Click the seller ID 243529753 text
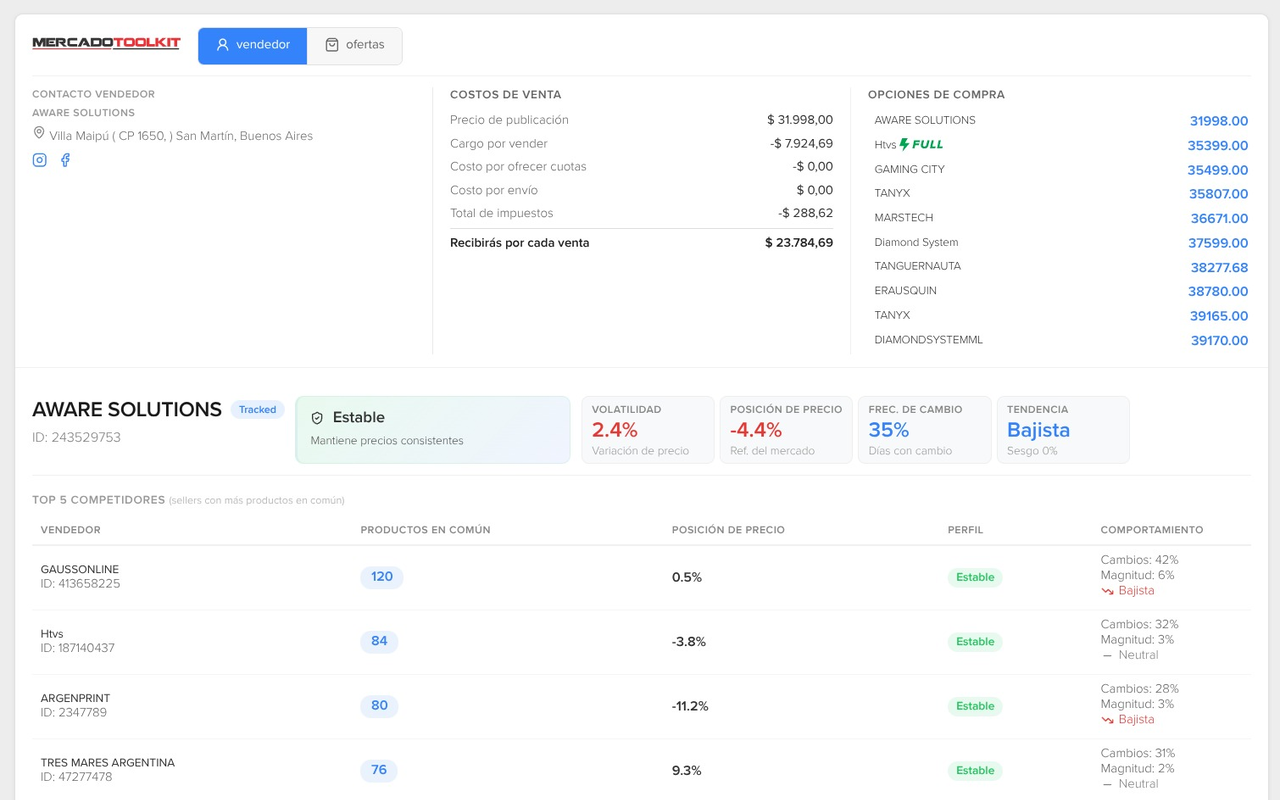The image size is (1280, 800). [x=76, y=437]
